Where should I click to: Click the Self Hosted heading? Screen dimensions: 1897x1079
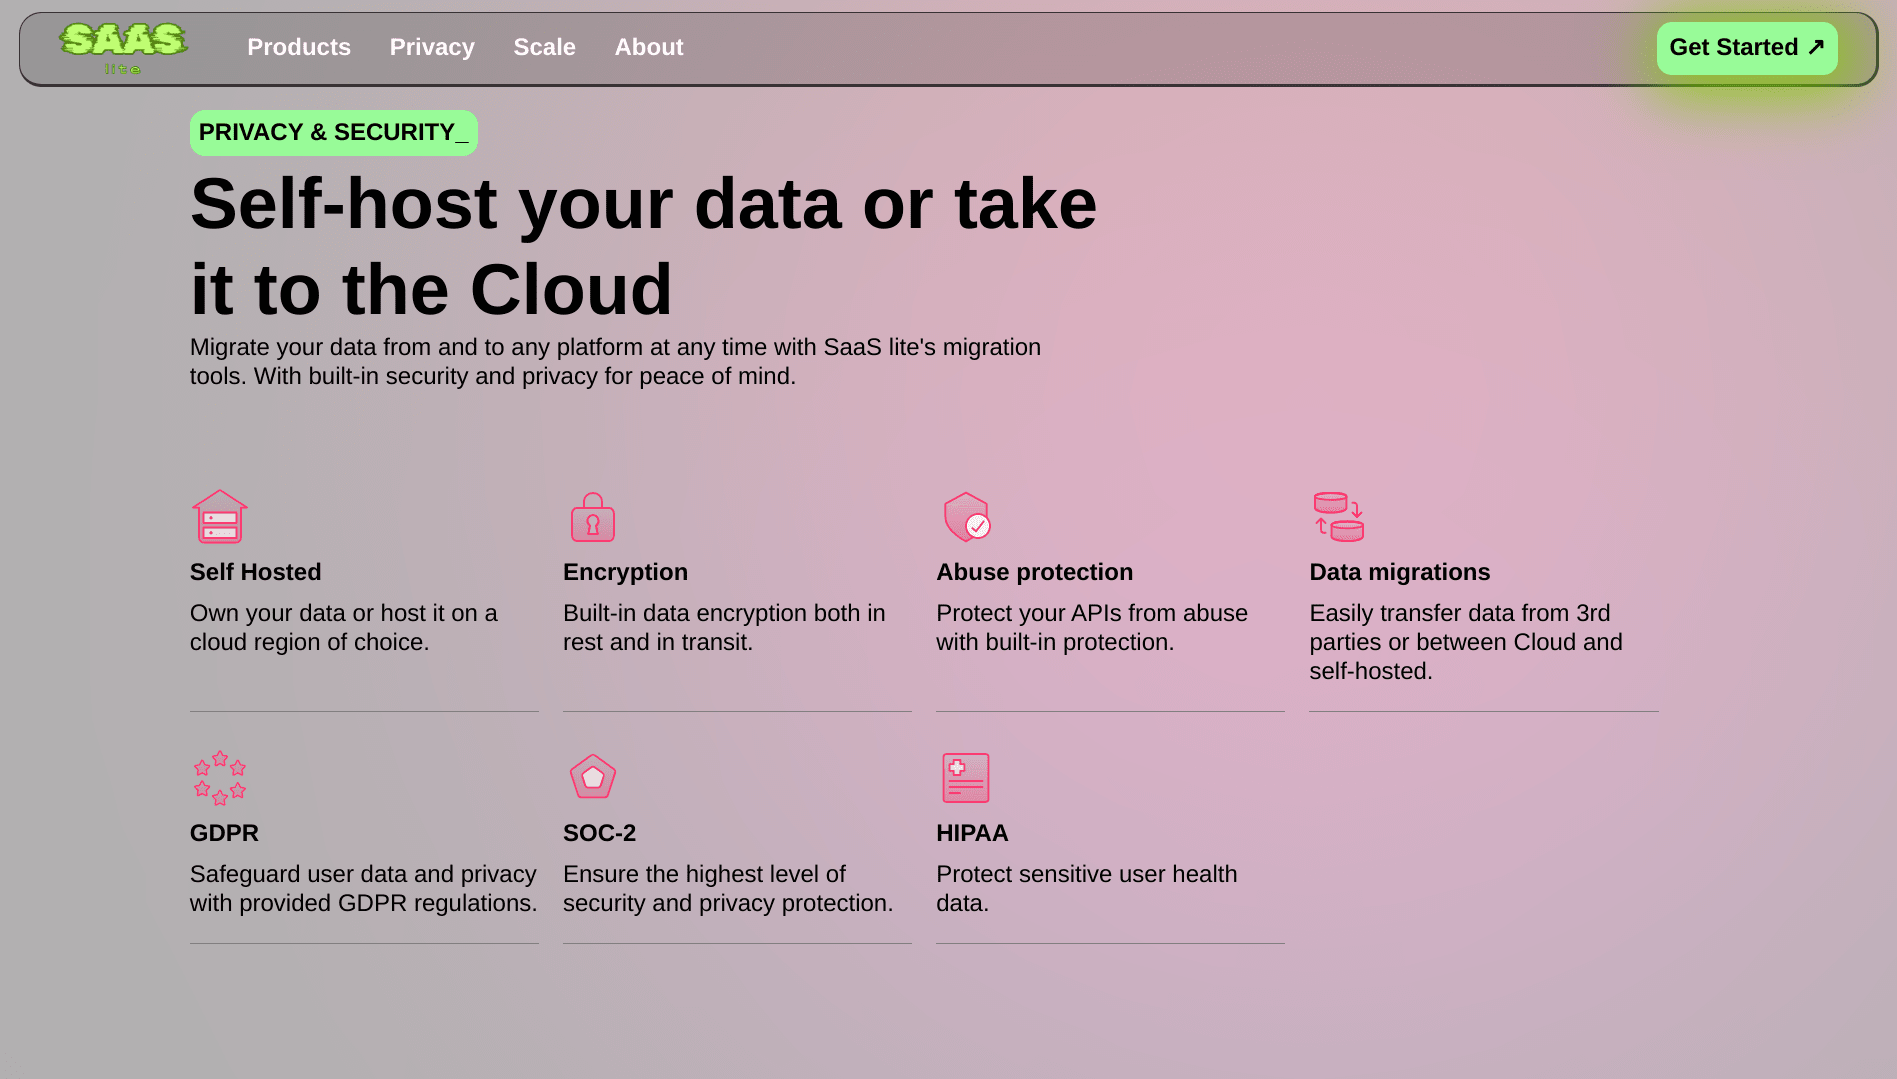tap(256, 572)
